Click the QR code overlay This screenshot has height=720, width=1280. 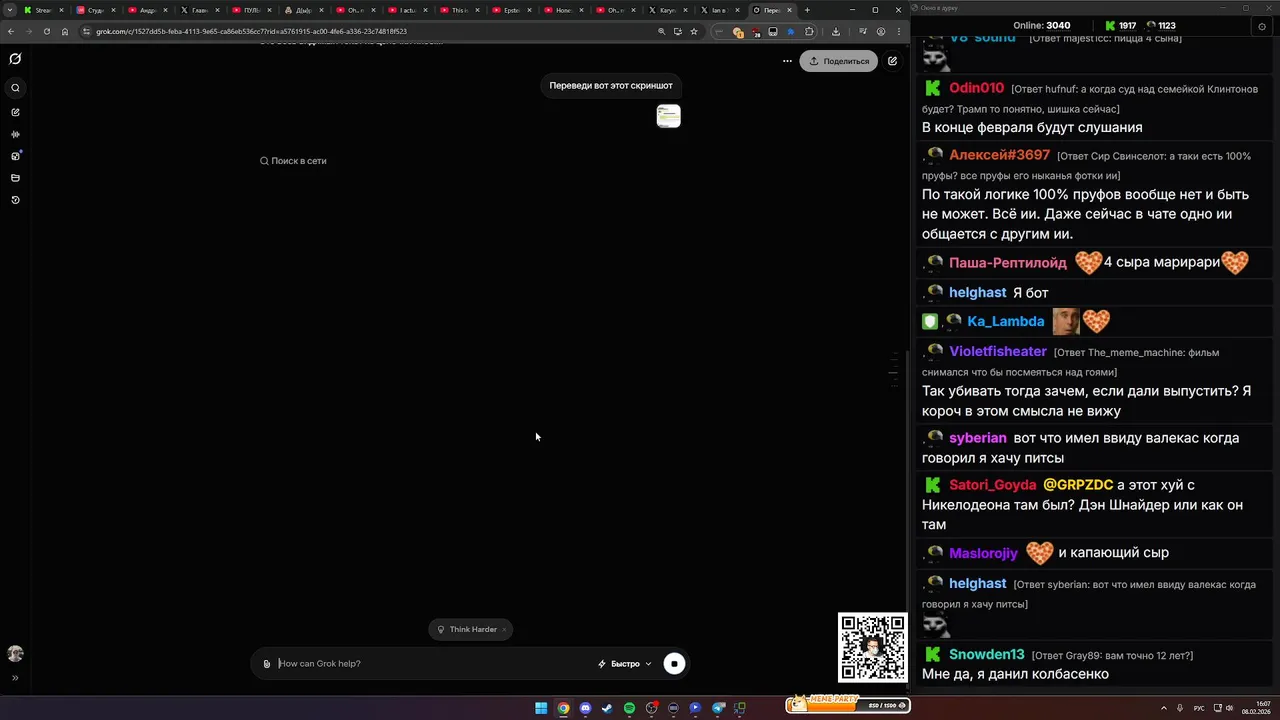(x=873, y=648)
